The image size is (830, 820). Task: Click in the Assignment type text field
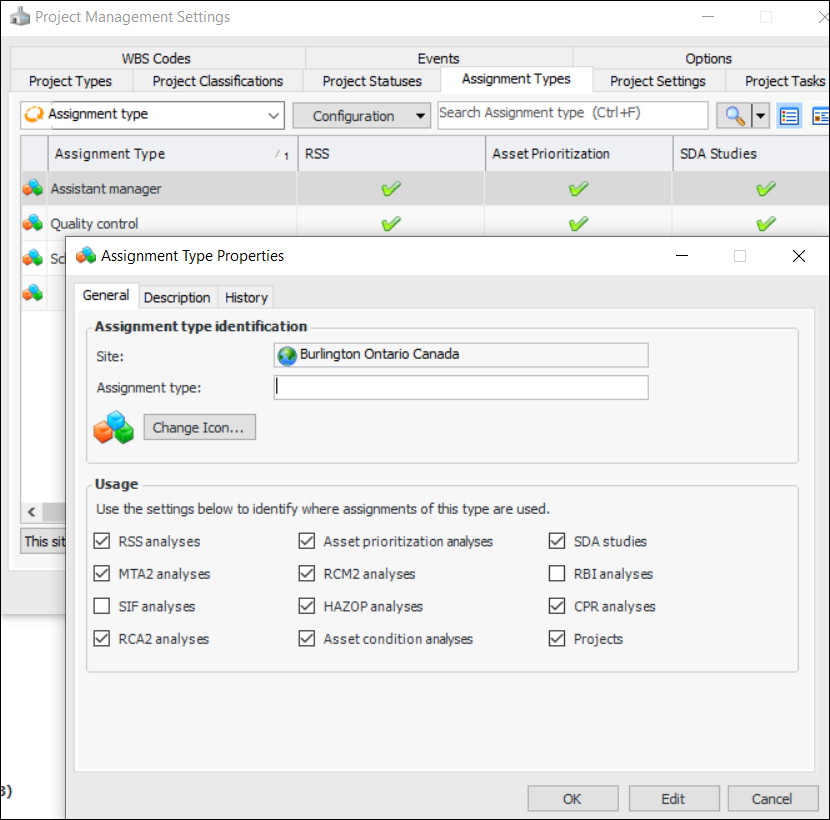(x=460, y=387)
